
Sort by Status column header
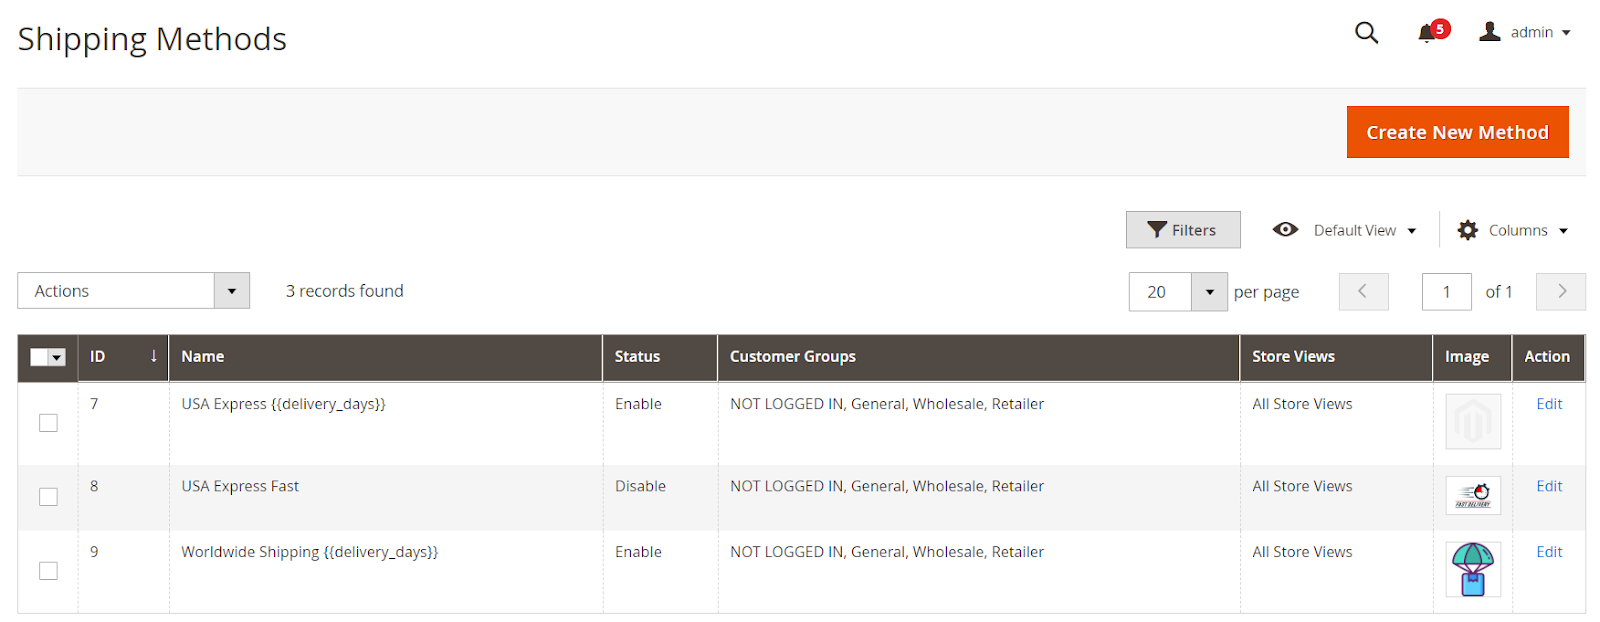click(x=637, y=357)
